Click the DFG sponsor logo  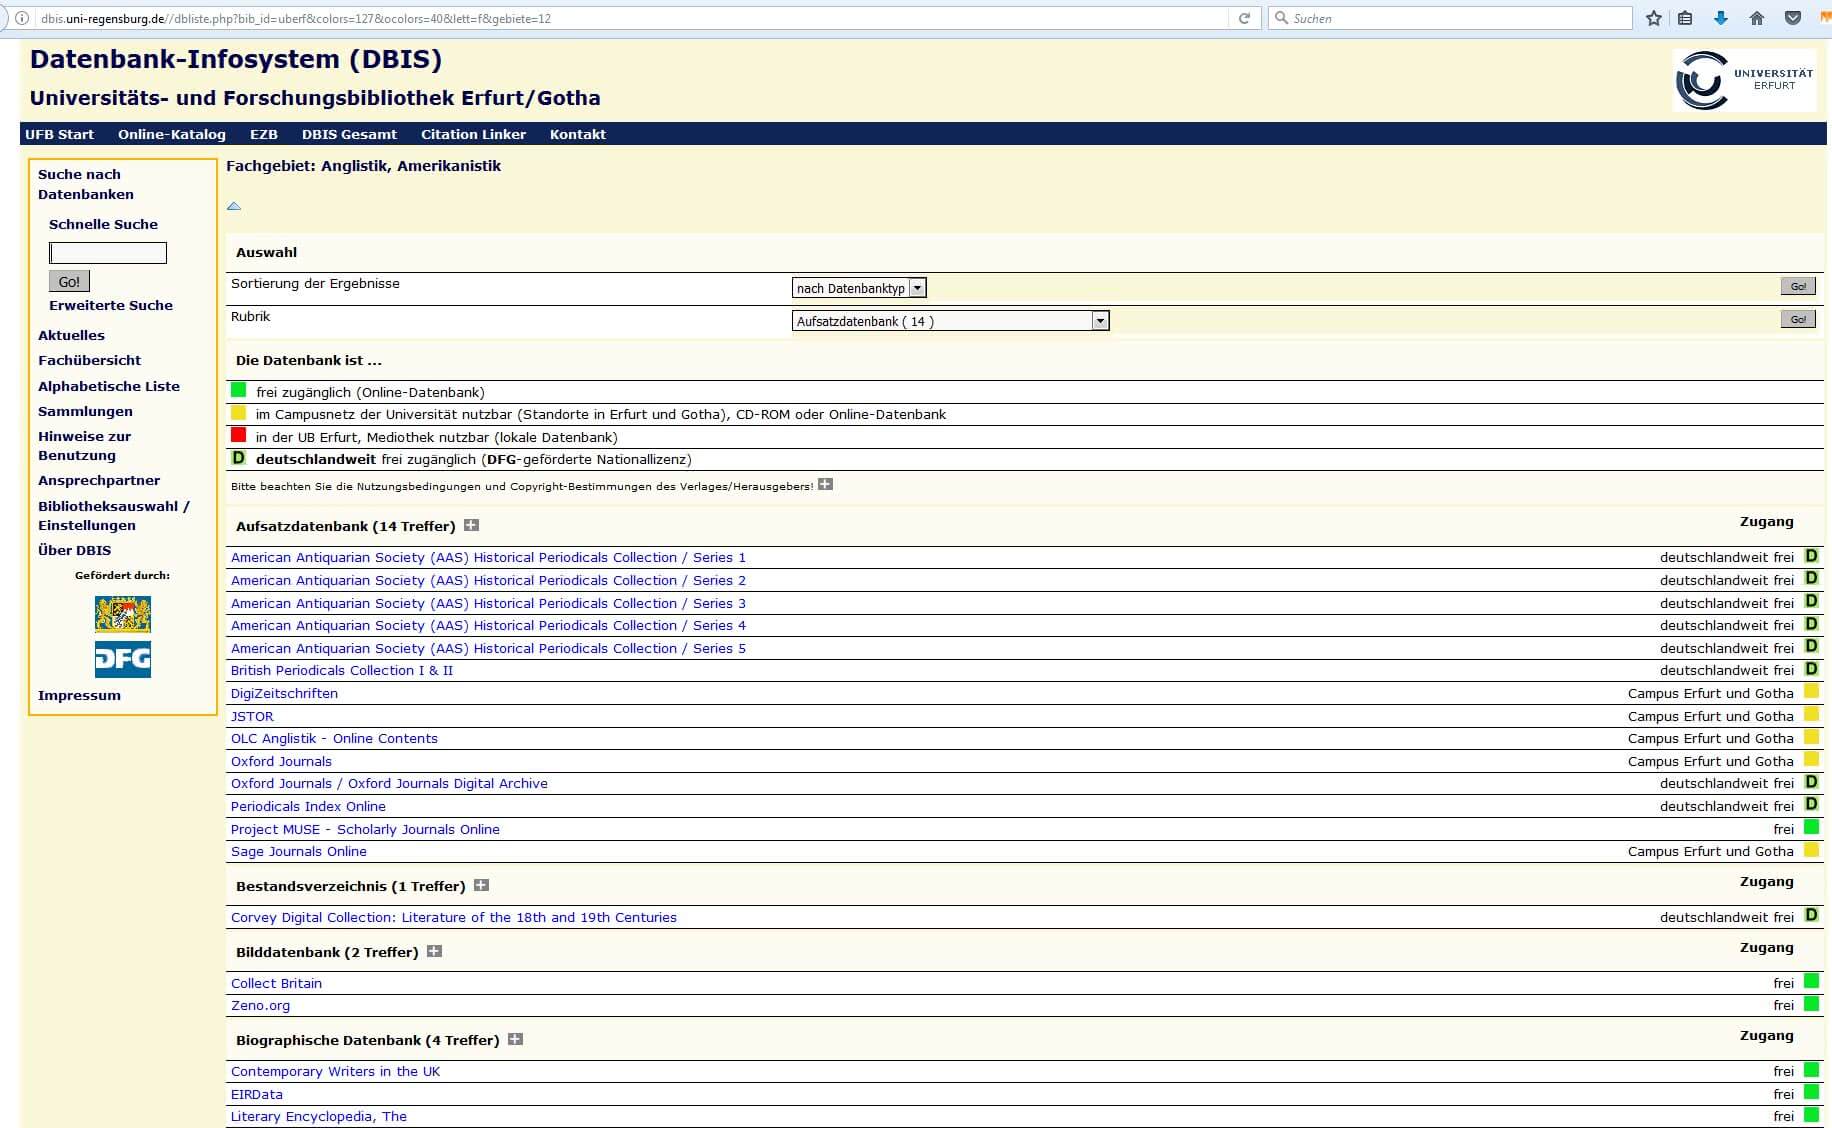[123, 660]
